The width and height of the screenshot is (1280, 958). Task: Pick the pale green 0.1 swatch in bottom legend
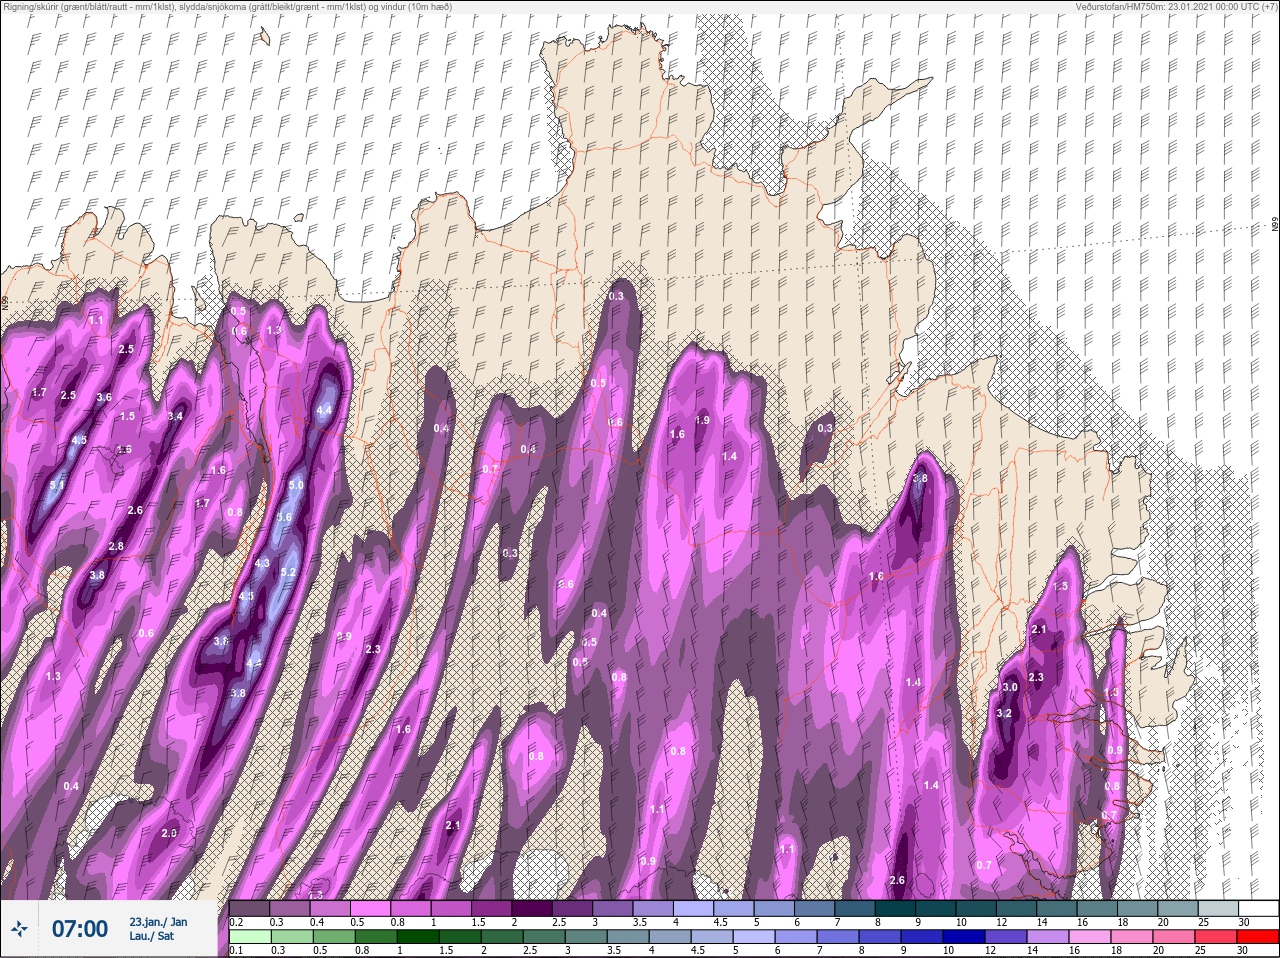pos(249,937)
